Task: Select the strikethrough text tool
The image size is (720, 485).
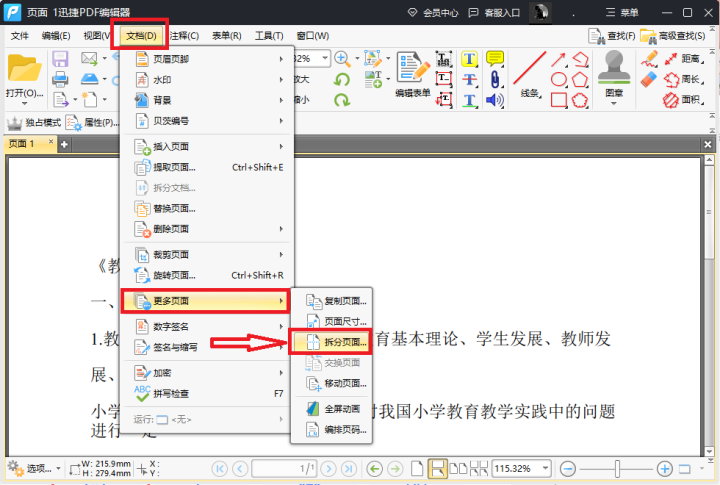Action: click(x=469, y=79)
